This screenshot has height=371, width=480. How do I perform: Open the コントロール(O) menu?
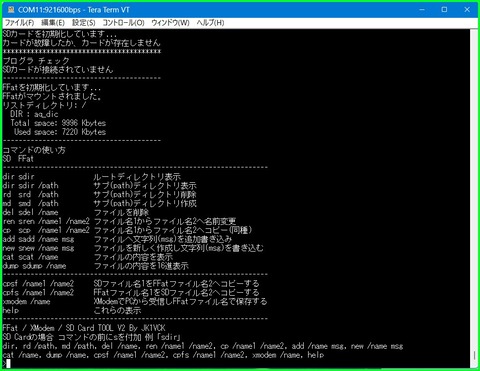click(123, 23)
